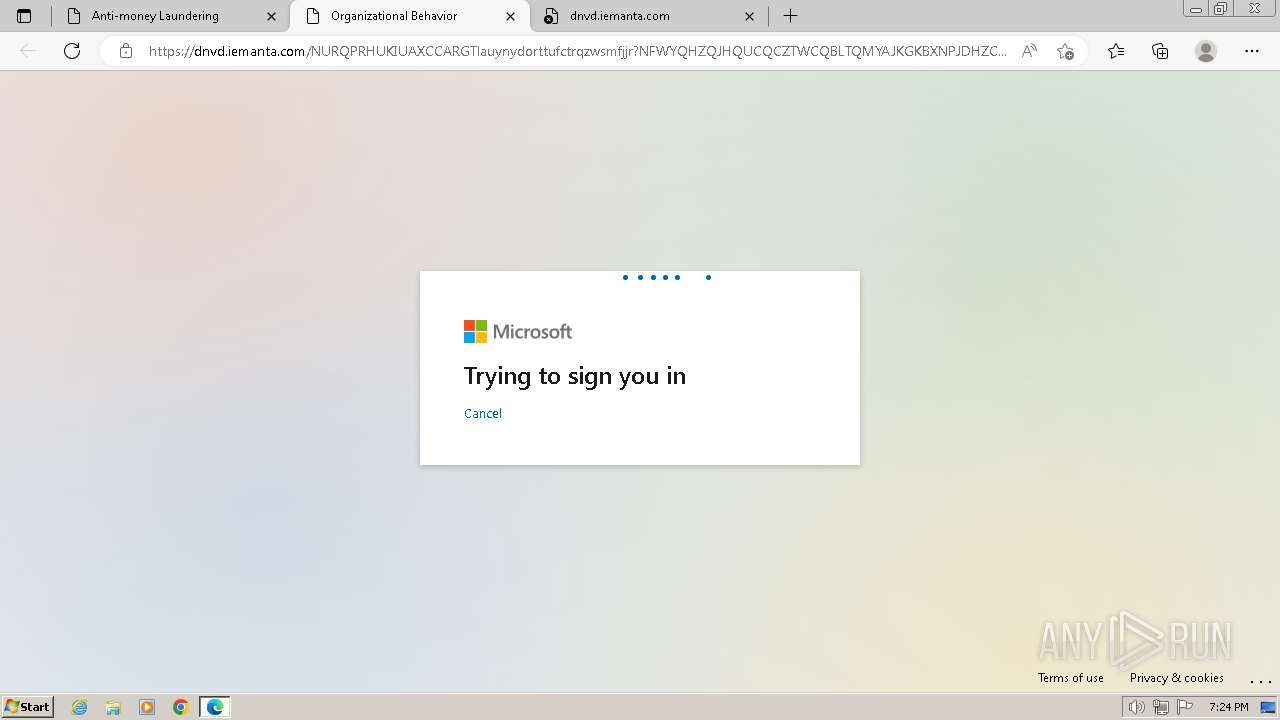Select the Microsoft Edge taskbar button
Image resolution: width=1280 pixels, height=720 pixels.
point(215,707)
